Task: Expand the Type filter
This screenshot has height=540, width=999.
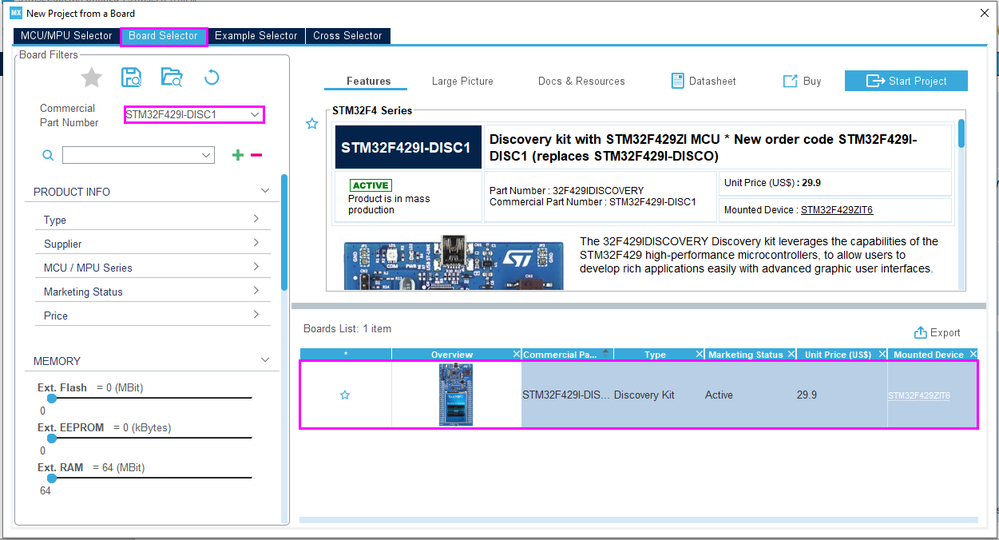Action: [x=256, y=218]
